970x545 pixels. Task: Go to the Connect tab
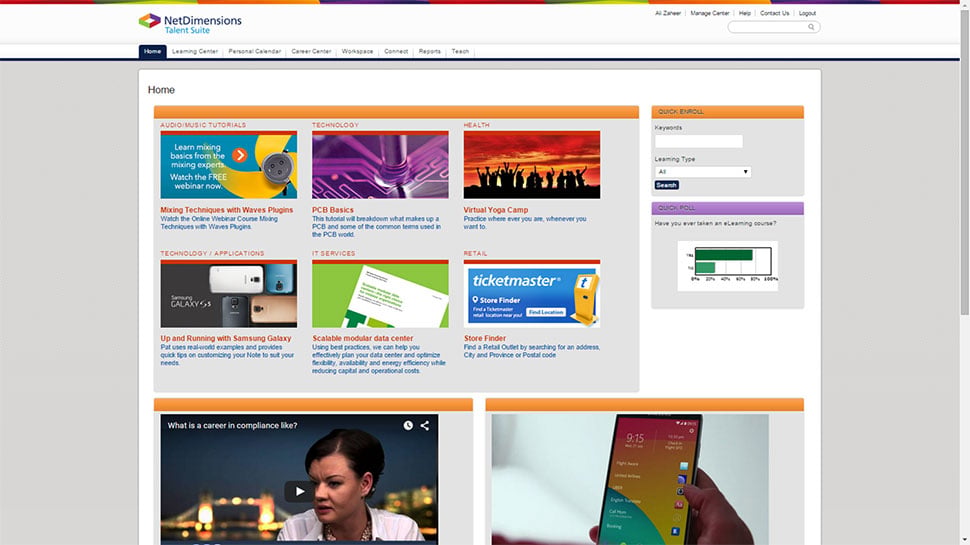396,51
